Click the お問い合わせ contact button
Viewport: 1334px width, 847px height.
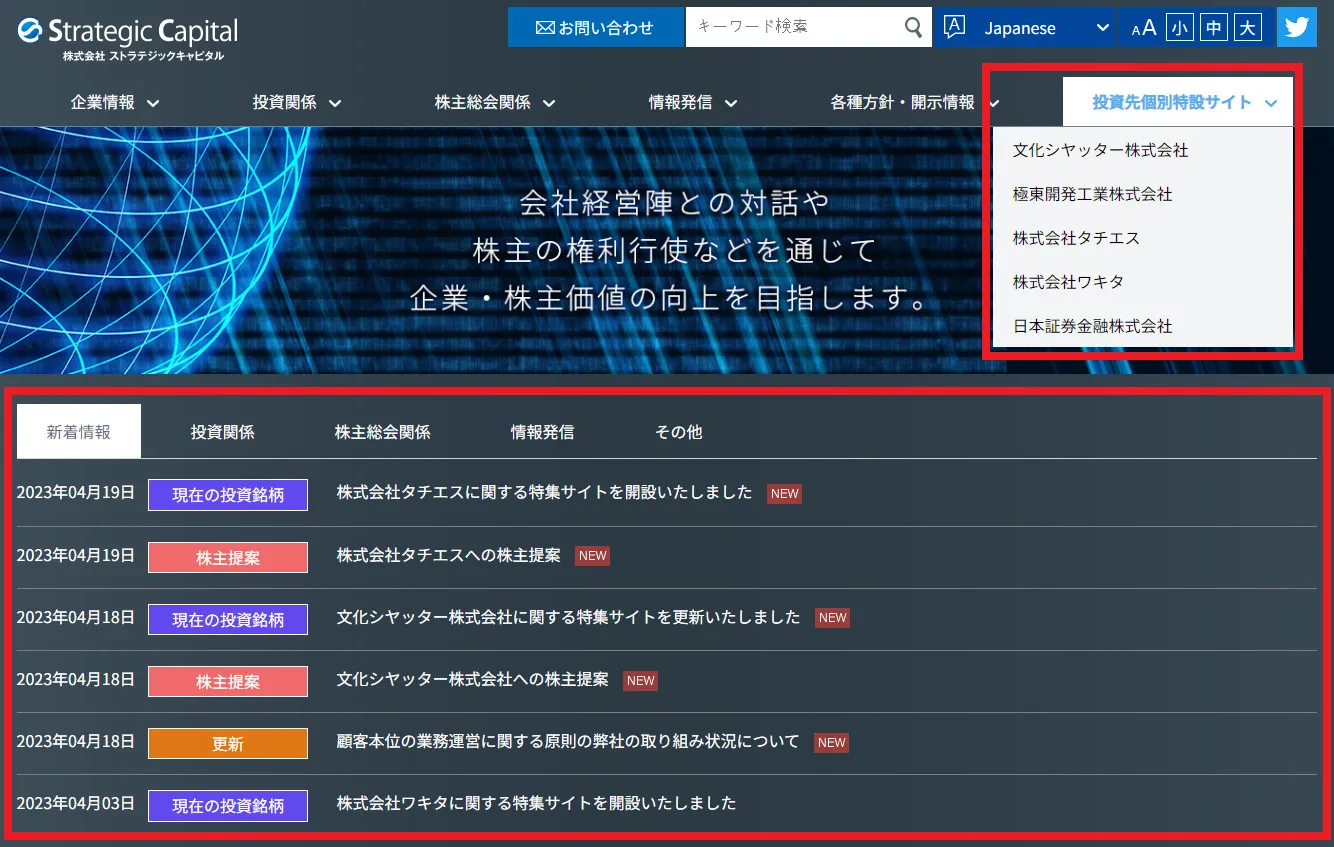click(x=596, y=27)
